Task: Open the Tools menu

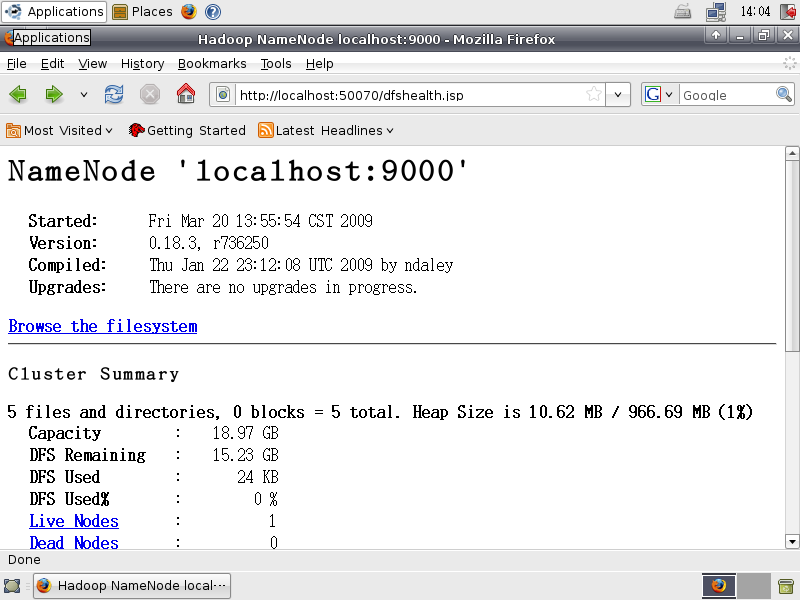Action: coord(276,64)
